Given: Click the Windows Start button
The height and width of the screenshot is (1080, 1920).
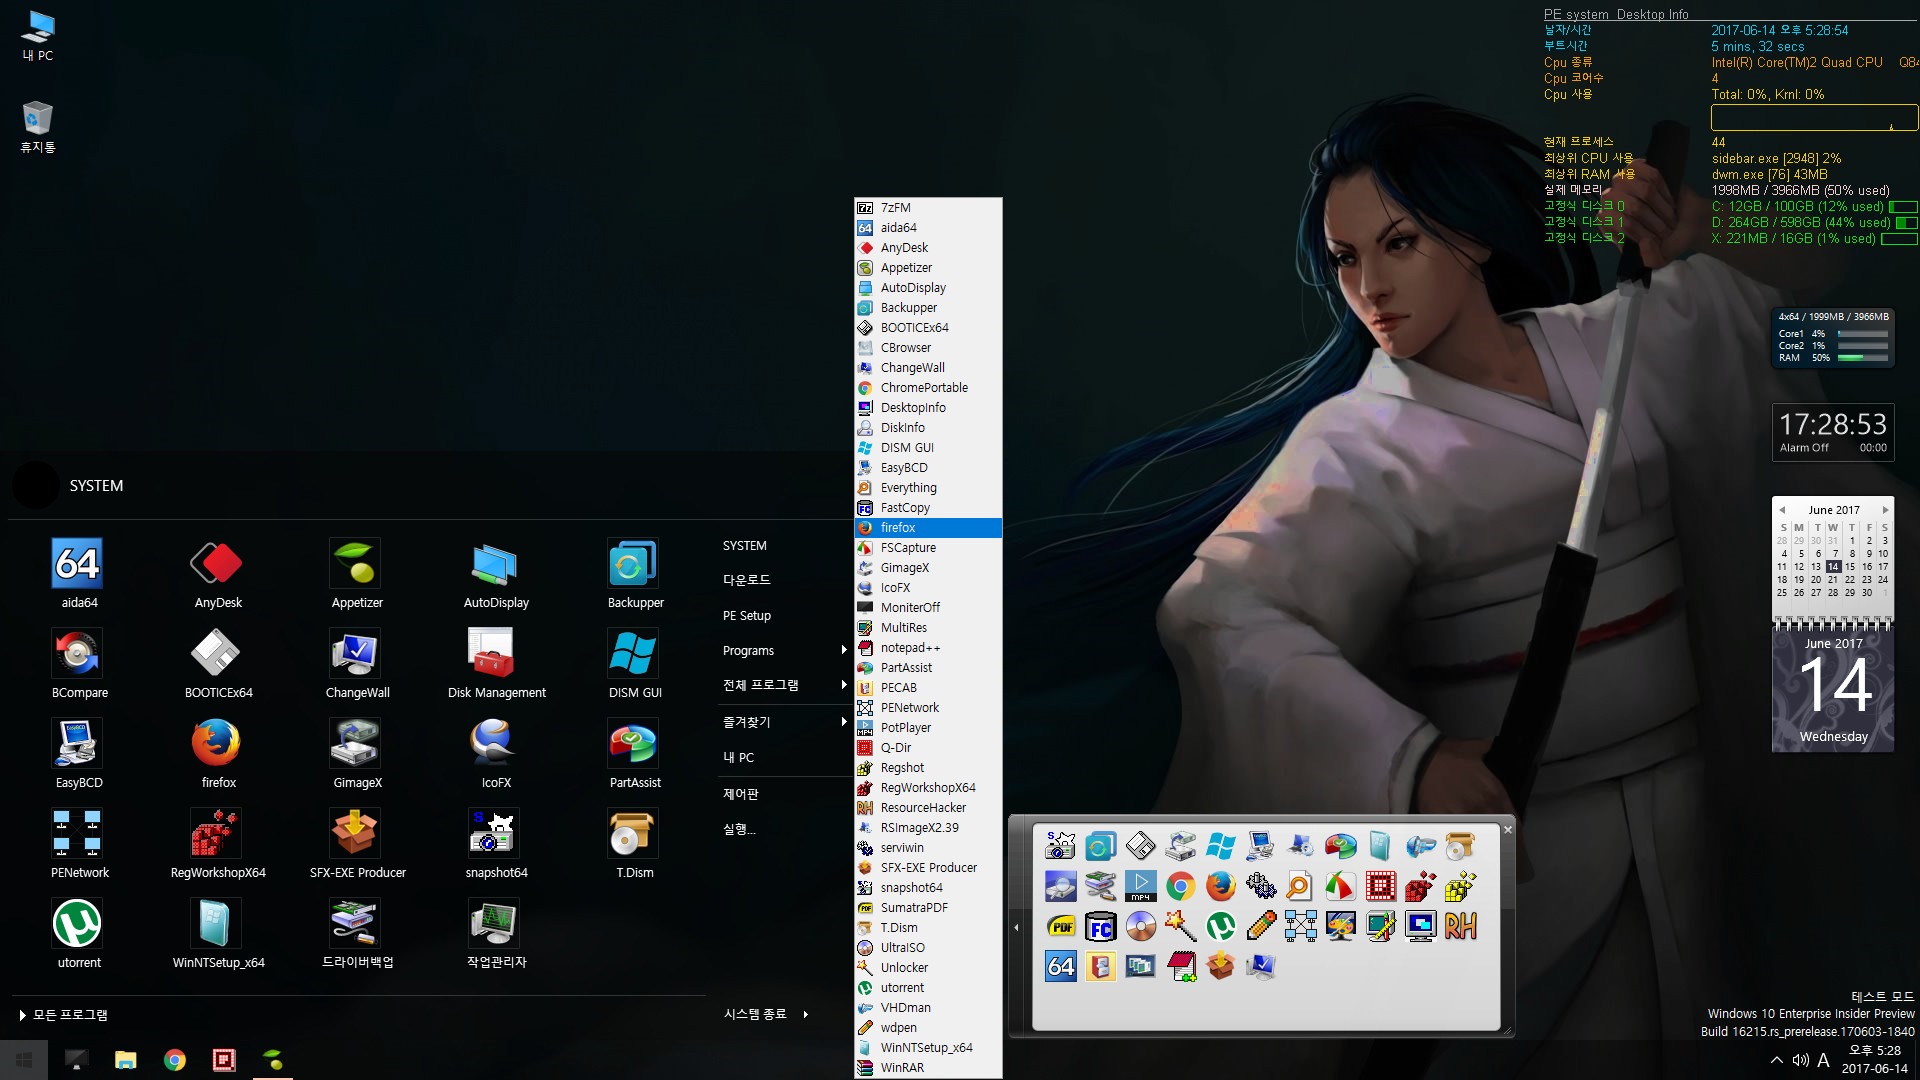Looking at the screenshot, I should [x=24, y=1060].
